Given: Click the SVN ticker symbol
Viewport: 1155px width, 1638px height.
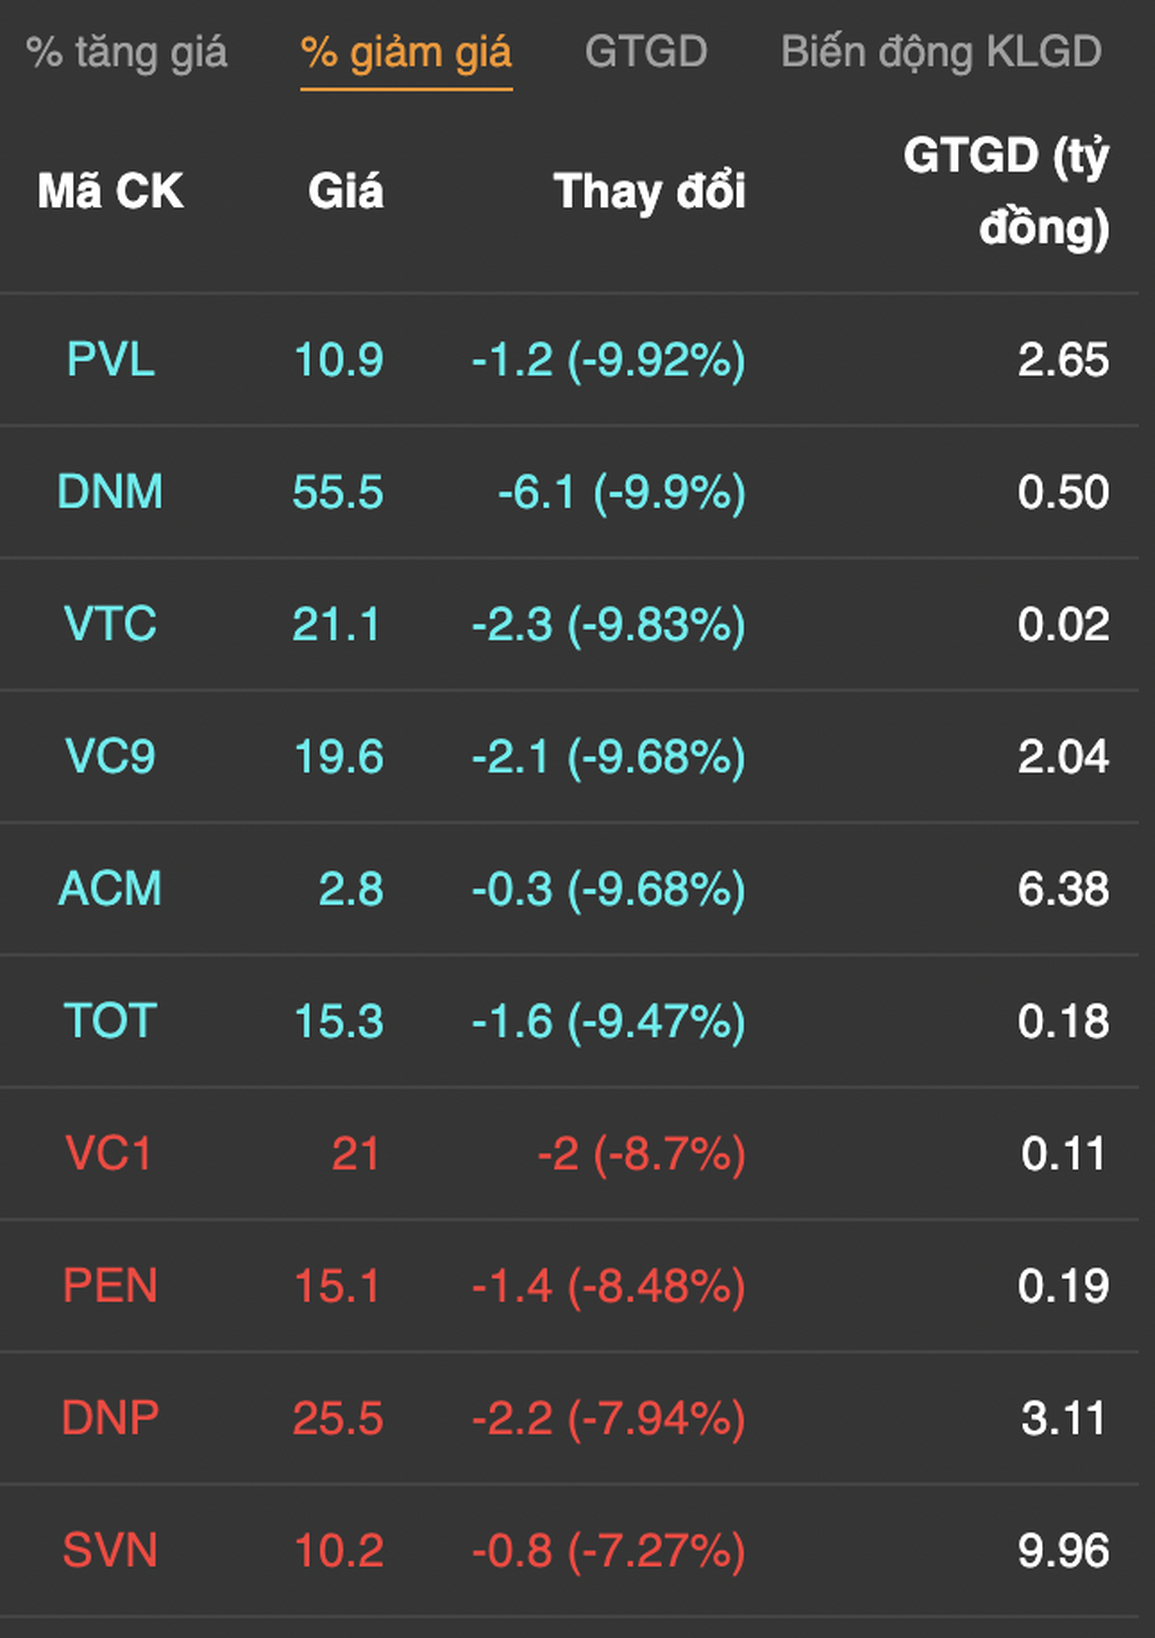Looking at the screenshot, I should tap(110, 1551).
